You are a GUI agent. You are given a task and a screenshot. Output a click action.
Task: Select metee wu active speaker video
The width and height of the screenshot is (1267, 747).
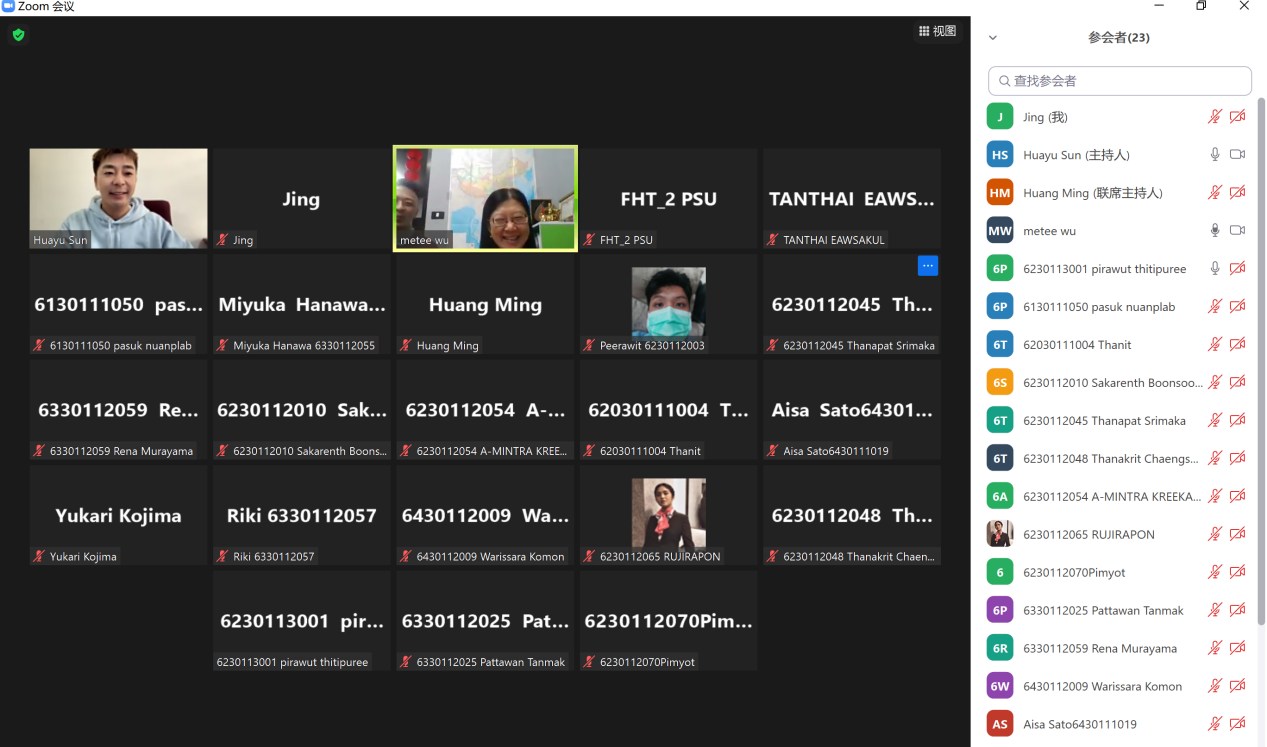click(x=485, y=199)
